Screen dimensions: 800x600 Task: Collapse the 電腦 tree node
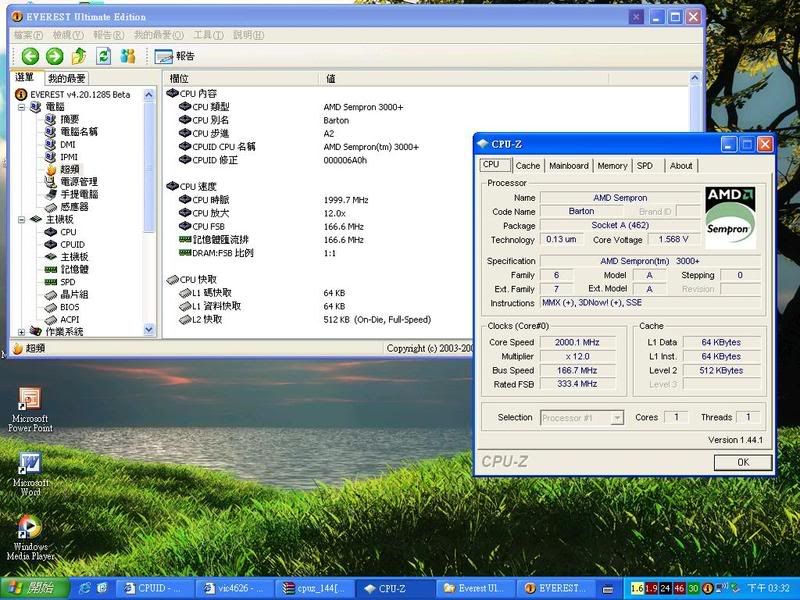click(23, 106)
